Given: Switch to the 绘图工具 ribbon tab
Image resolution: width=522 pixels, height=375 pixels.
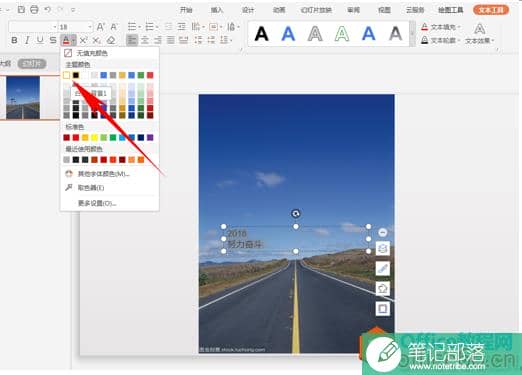Looking at the screenshot, I should (x=450, y=10).
